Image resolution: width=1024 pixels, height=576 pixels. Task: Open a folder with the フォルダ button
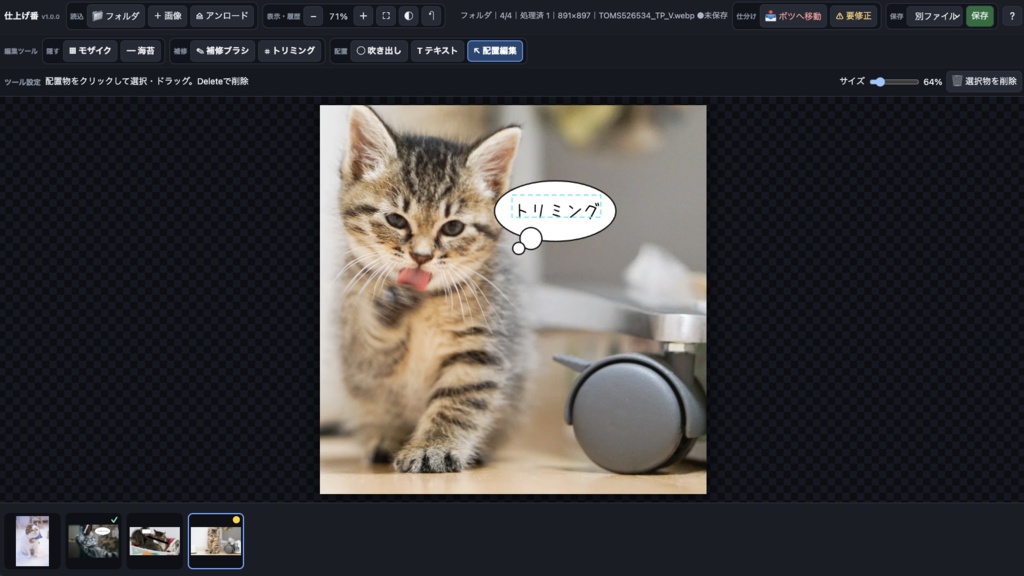coord(116,16)
